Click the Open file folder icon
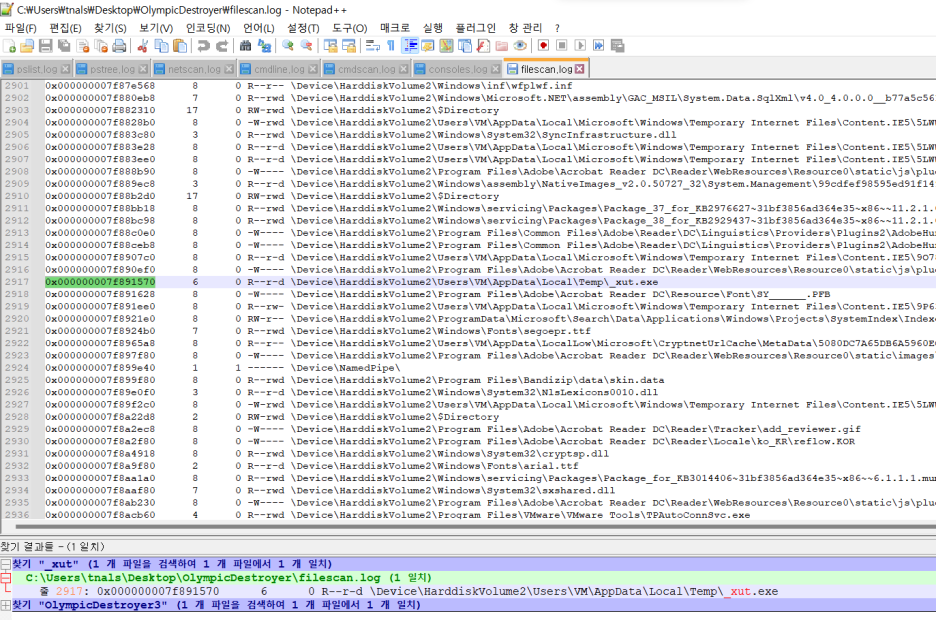 (27, 46)
